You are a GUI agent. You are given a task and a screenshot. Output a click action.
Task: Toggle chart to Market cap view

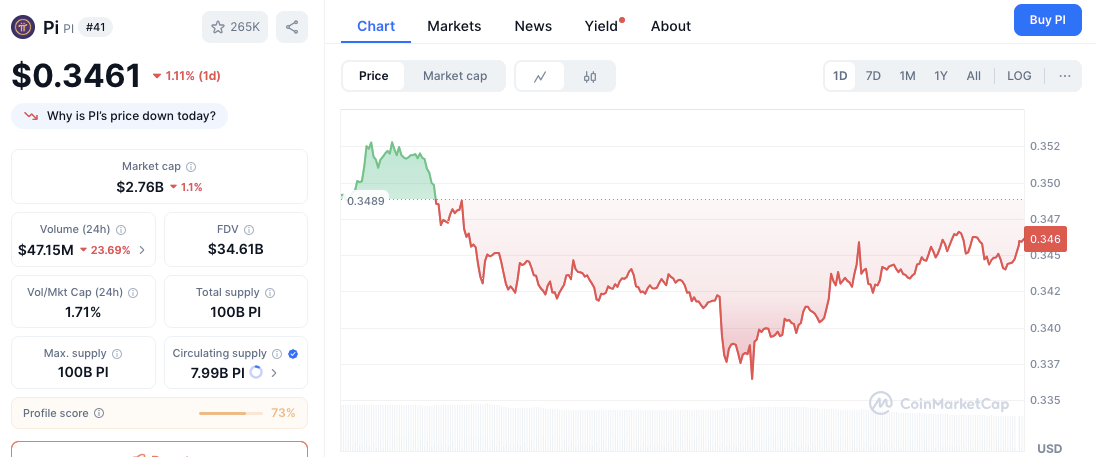click(x=455, y=76)
